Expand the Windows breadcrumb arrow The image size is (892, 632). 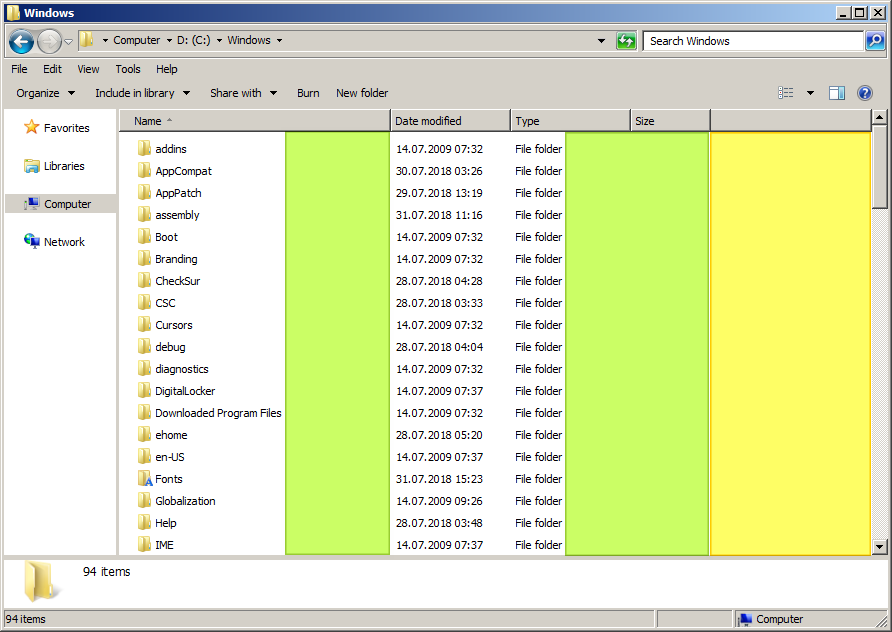coord(279,40)
